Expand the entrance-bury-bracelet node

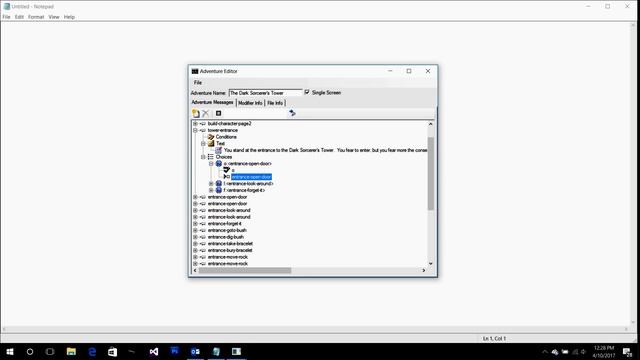(x=195, y=250)
